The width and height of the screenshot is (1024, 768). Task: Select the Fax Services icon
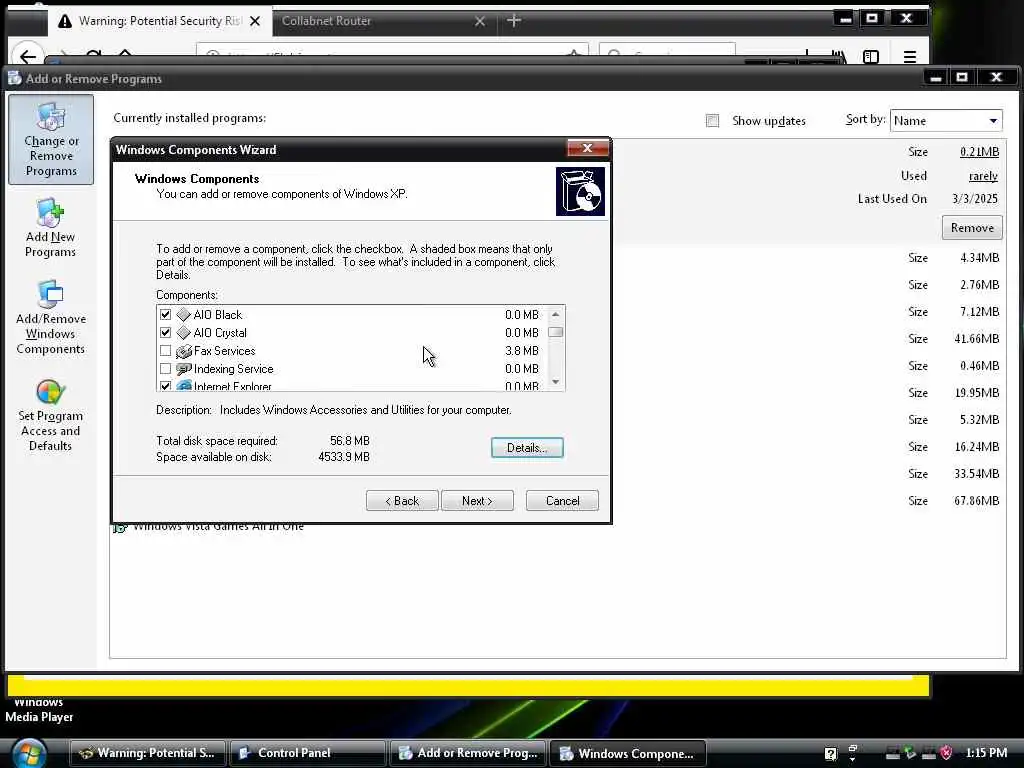tap(184, 351)
